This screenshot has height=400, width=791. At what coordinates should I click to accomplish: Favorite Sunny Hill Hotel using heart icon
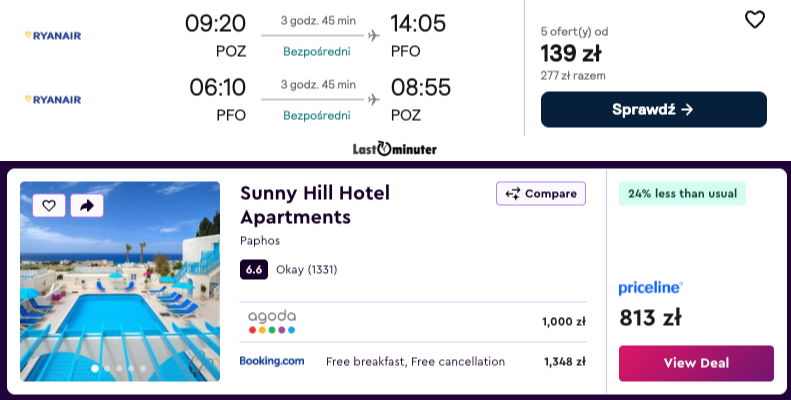pyautogui.click(x=49, y=205)
